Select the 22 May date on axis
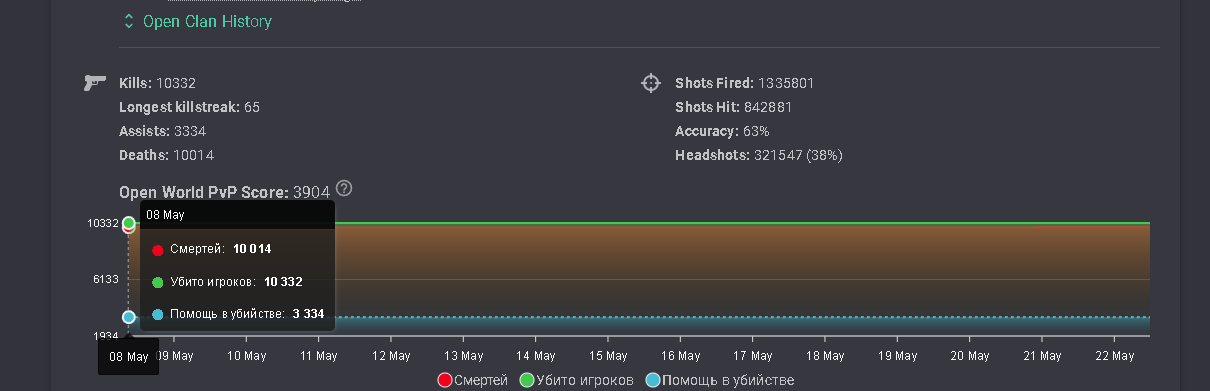 tap(1115, 356)
